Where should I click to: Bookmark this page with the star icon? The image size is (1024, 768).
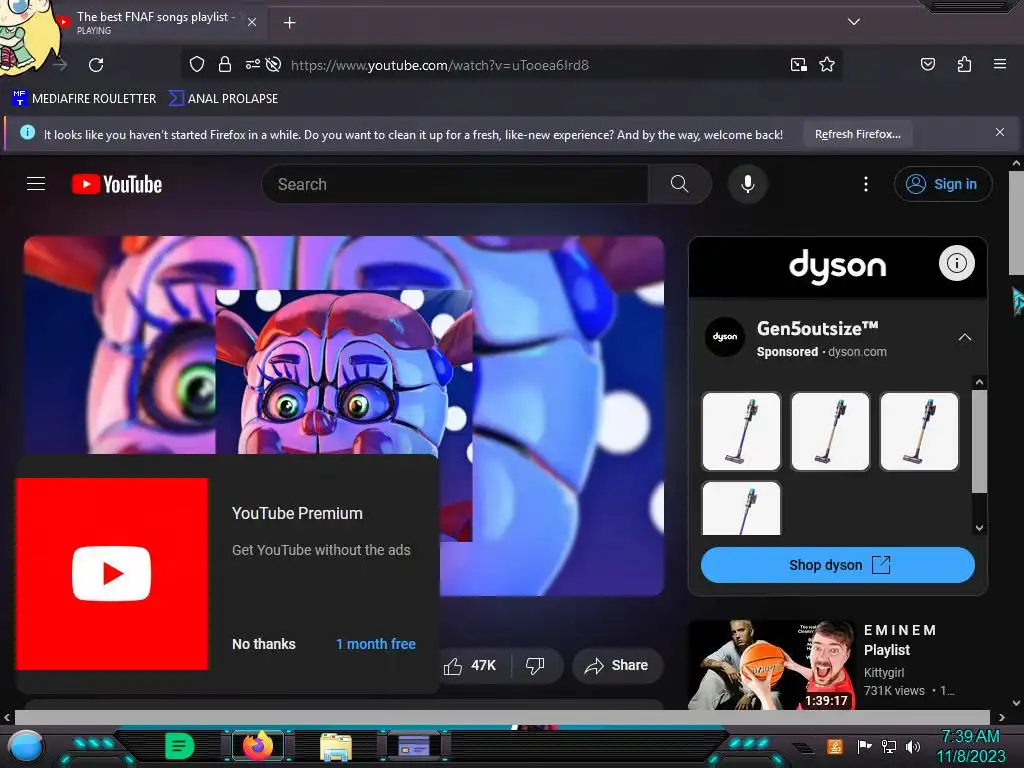(x=827, y=64)
